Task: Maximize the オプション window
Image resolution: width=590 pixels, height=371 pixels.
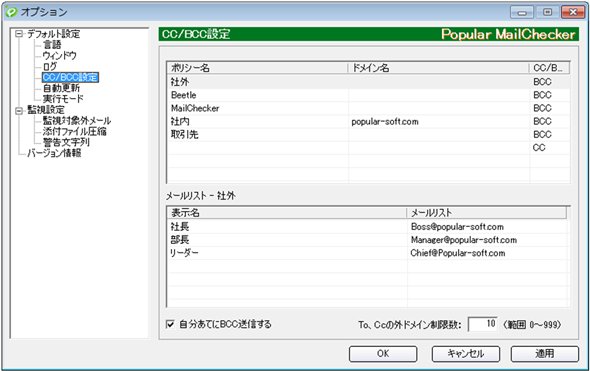Action: tap(547, 12)
